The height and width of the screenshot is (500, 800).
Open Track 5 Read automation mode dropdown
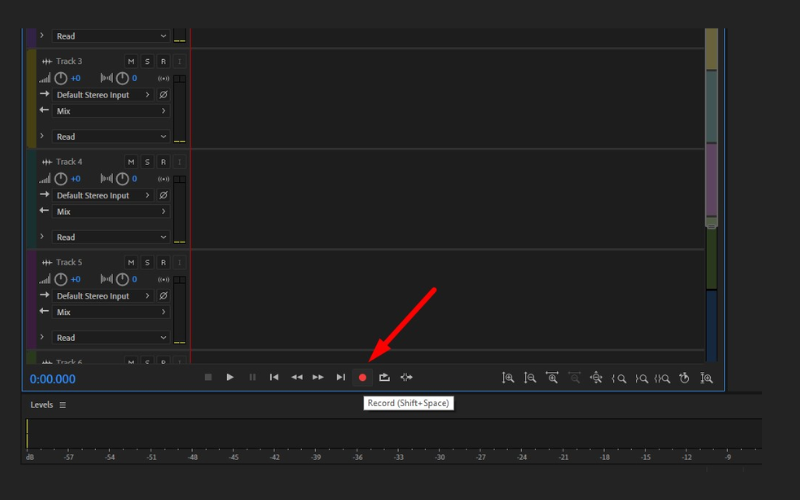110,338
